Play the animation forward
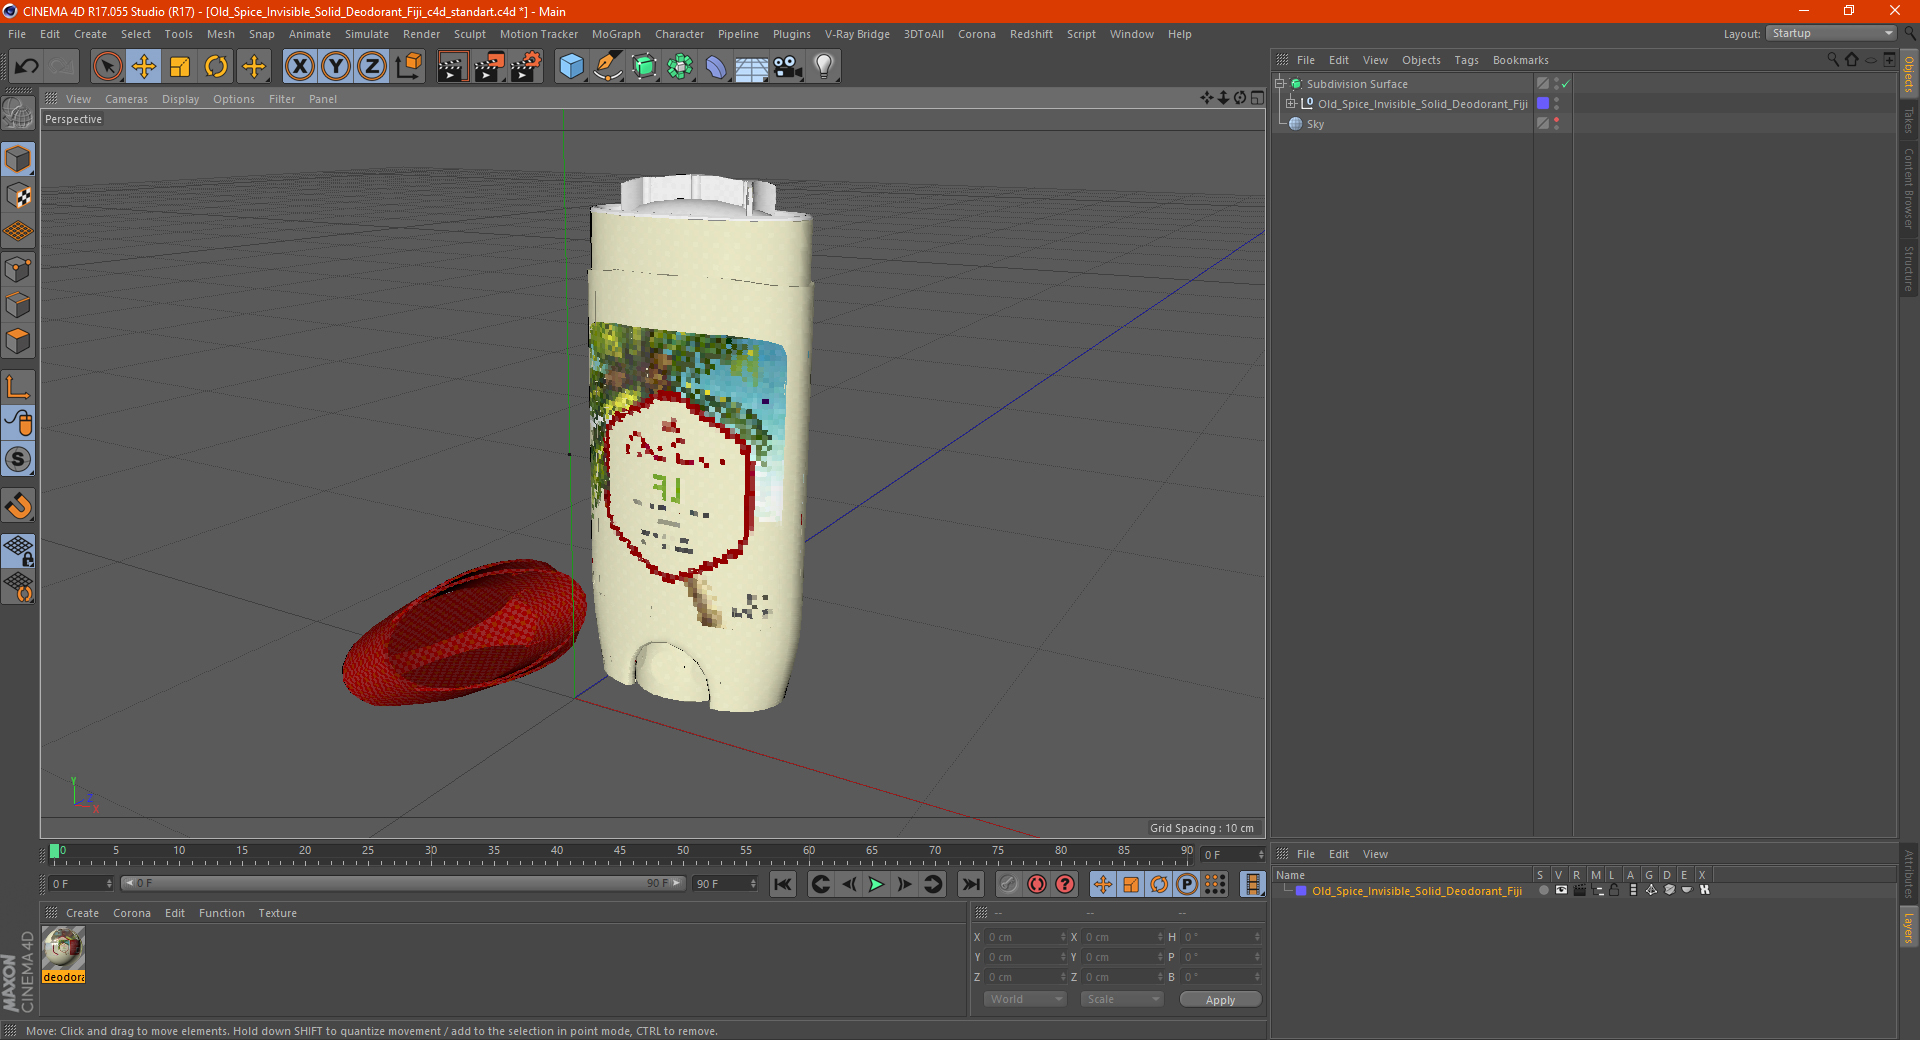1920x1040 pixels. (x=876, y=884)
